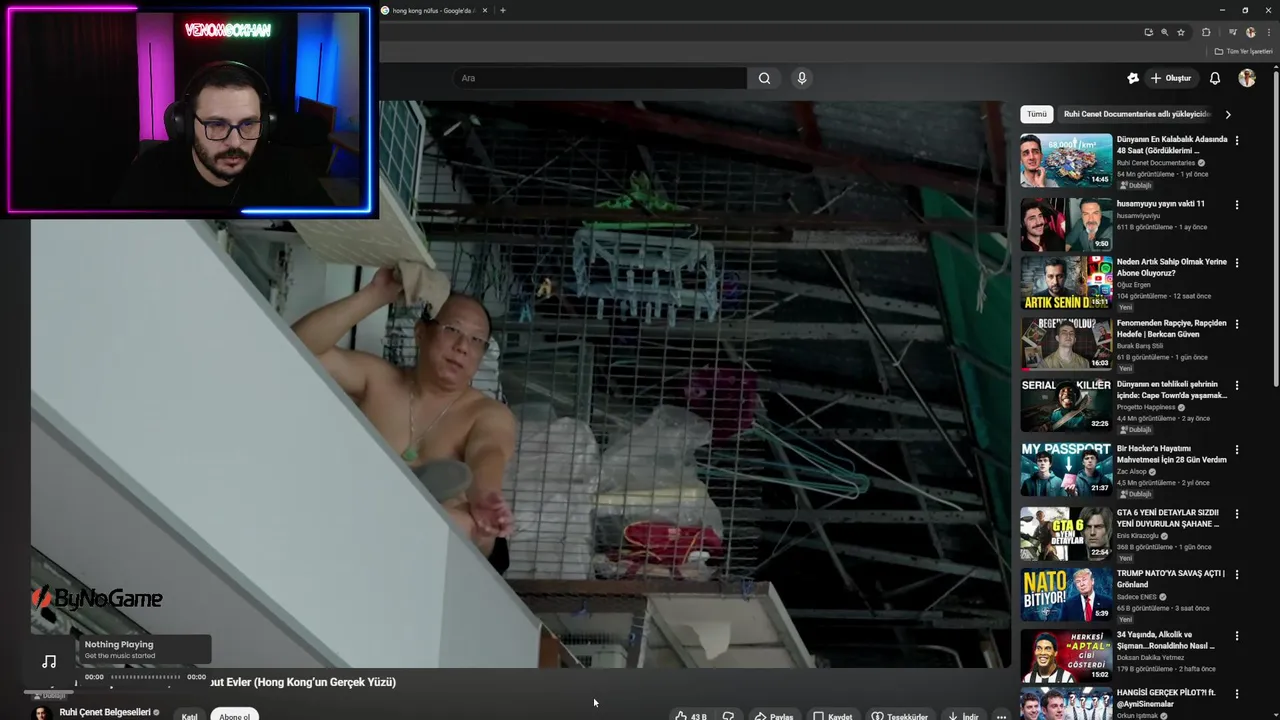The width and height of the screenshot is (1280, 720).
Task: Open GTA 6 Yeni Detaylar thumbnail
Action: pos(1066,533)
